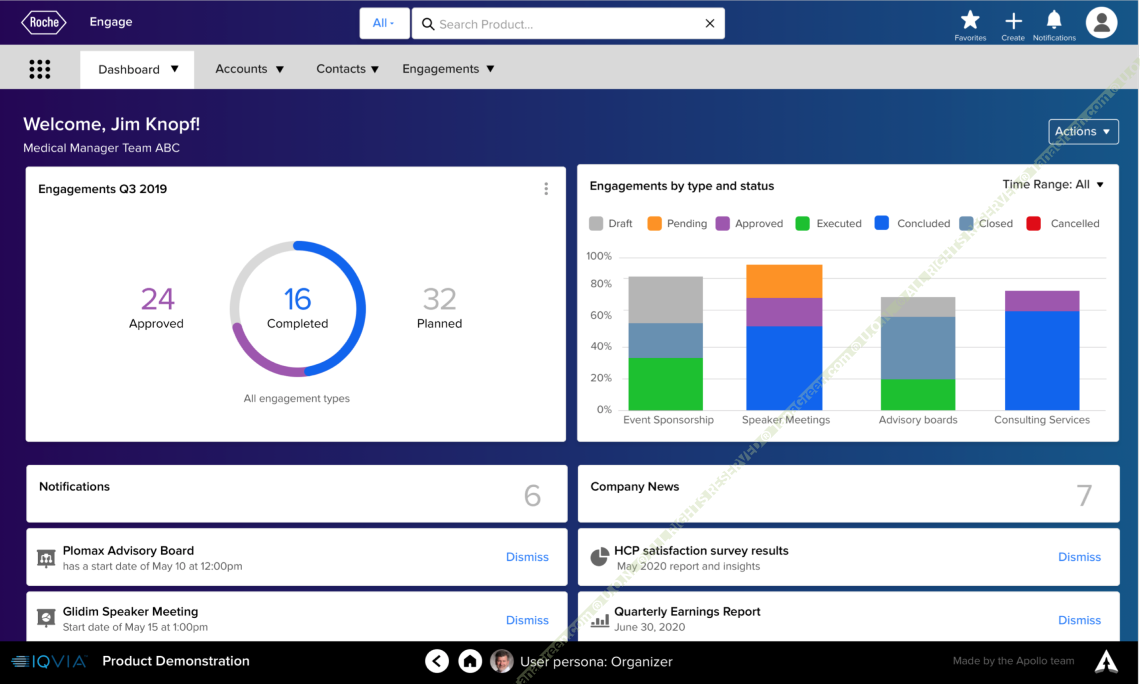Open the All search filter dropdown
1140x684 pixels.
(x=384, y=23)
